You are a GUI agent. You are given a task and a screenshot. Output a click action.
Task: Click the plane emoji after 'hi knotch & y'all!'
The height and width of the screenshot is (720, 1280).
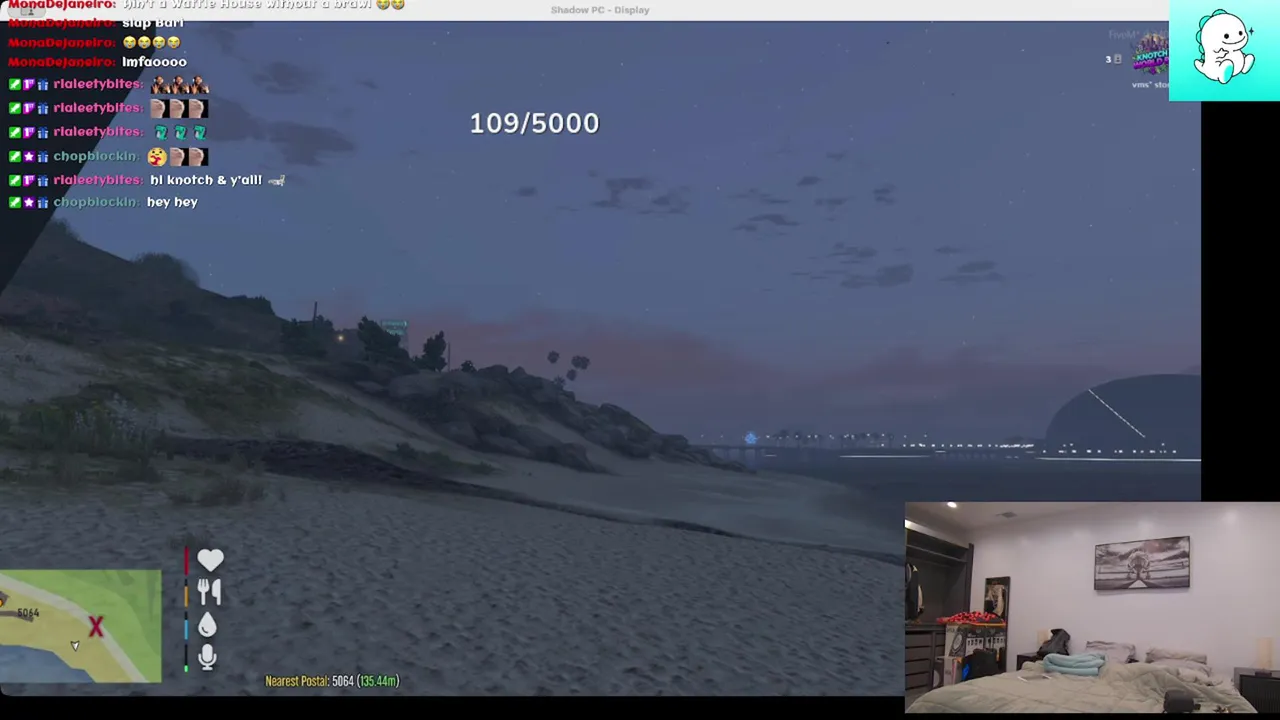click(x=277, y=181)
